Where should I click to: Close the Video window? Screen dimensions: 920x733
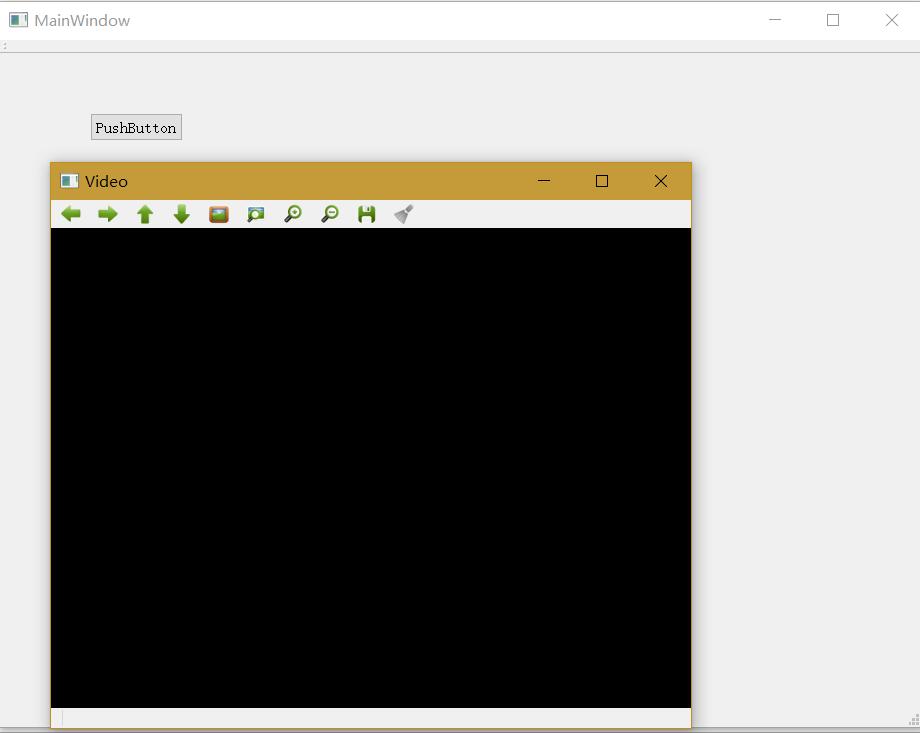pyautogui.click(x=661, y=181)
